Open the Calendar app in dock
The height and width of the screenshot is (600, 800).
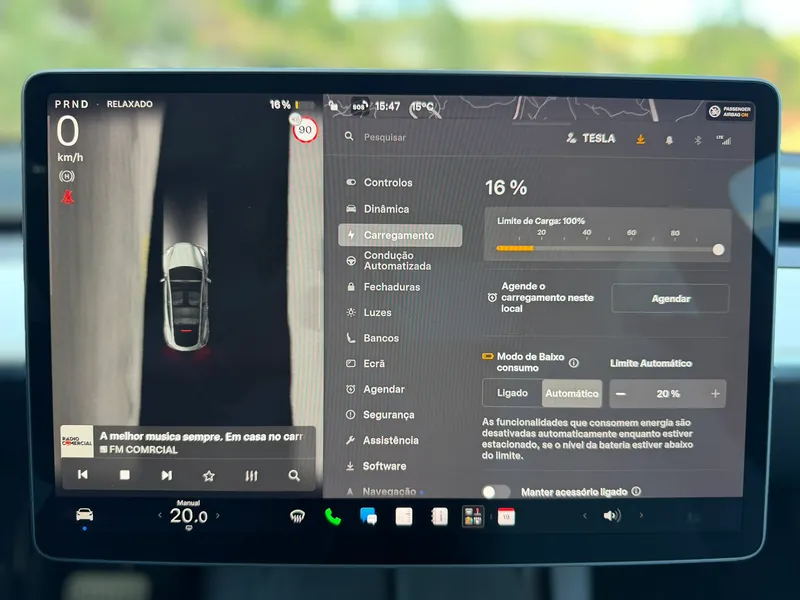[506, 517]
